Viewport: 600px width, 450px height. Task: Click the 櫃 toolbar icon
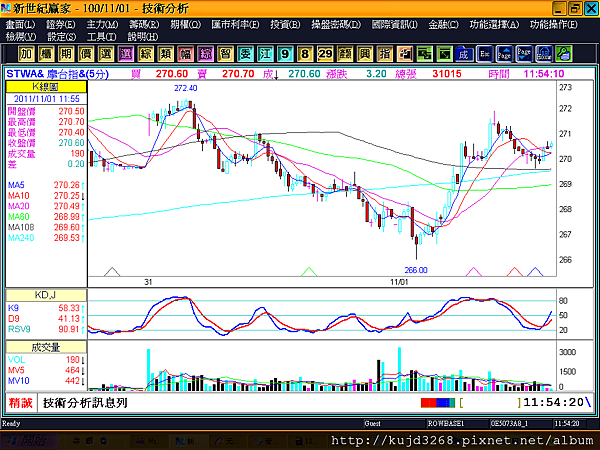pos(46,54)
